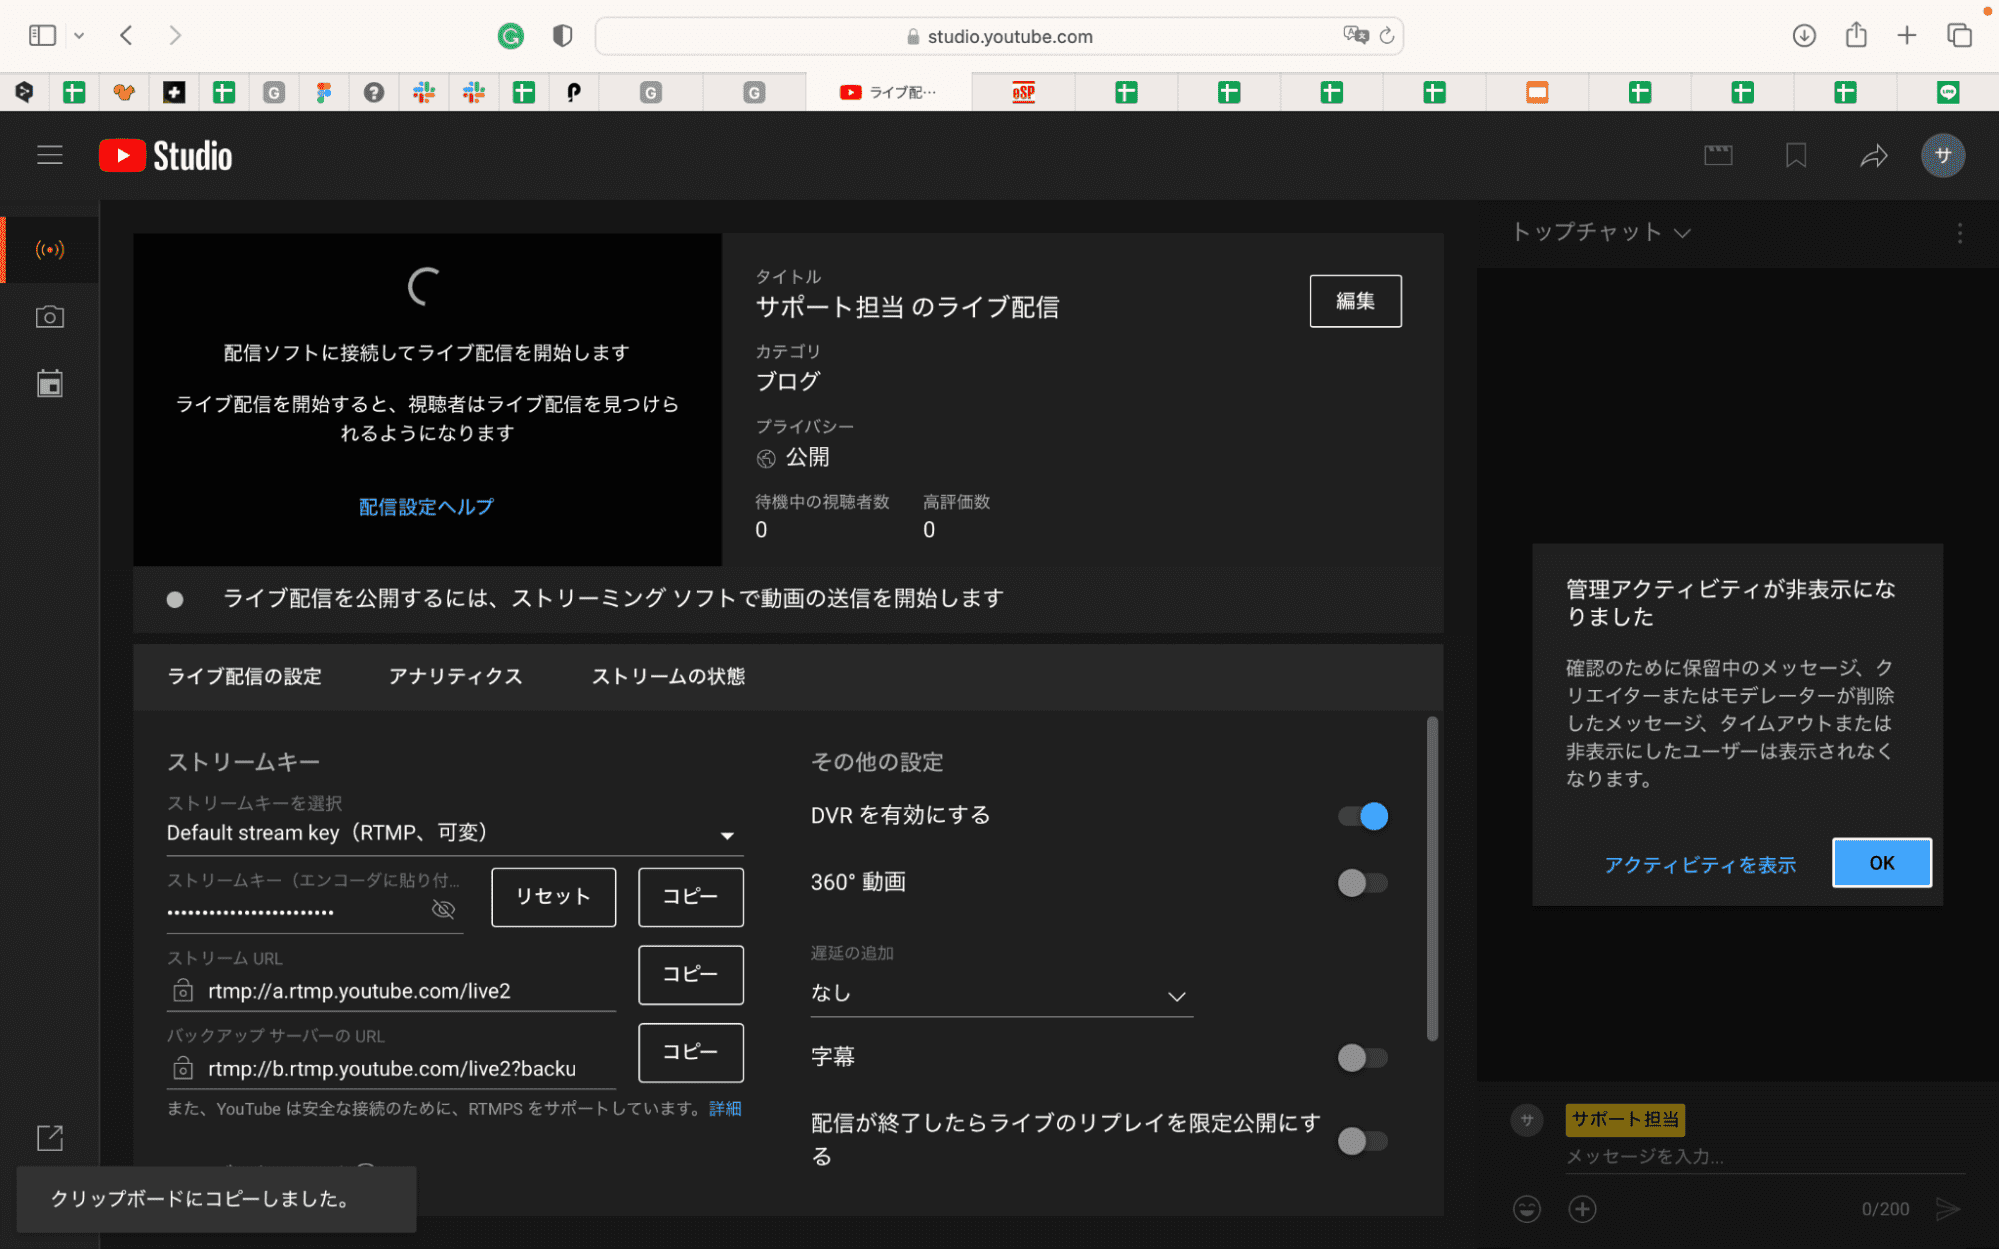Click the bookmark icon in Studio header
Viewport: 1999px width, 1250px height.
pos(1796,155)
